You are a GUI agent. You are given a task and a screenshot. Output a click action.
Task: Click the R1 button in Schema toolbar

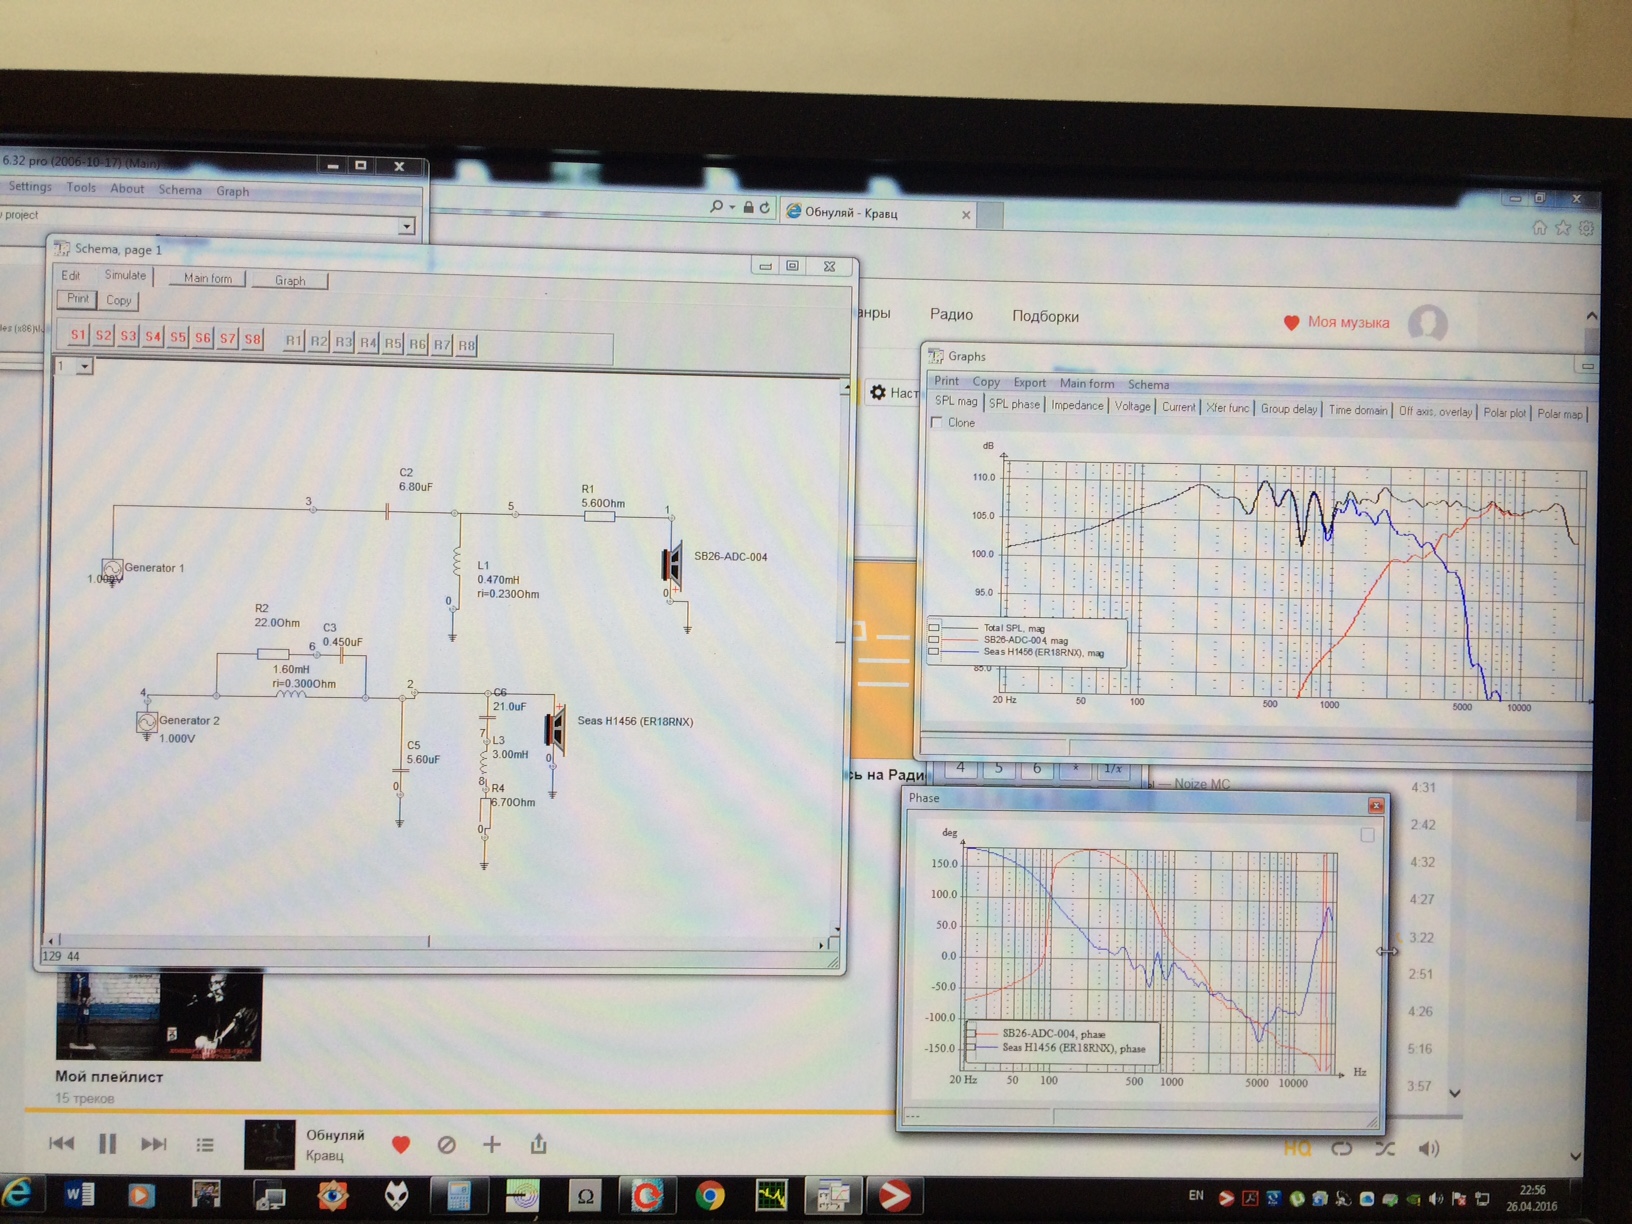[293, 341]
